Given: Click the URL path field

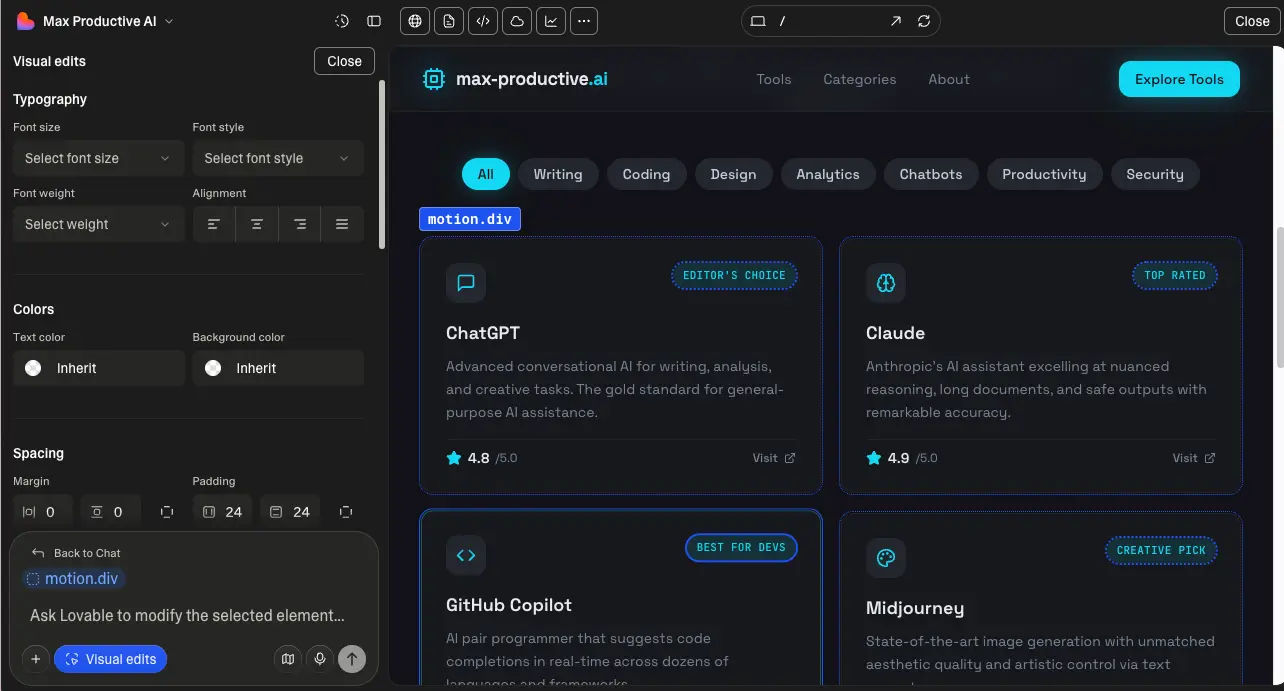Looking at the screenshot, I should pos(828,21).
